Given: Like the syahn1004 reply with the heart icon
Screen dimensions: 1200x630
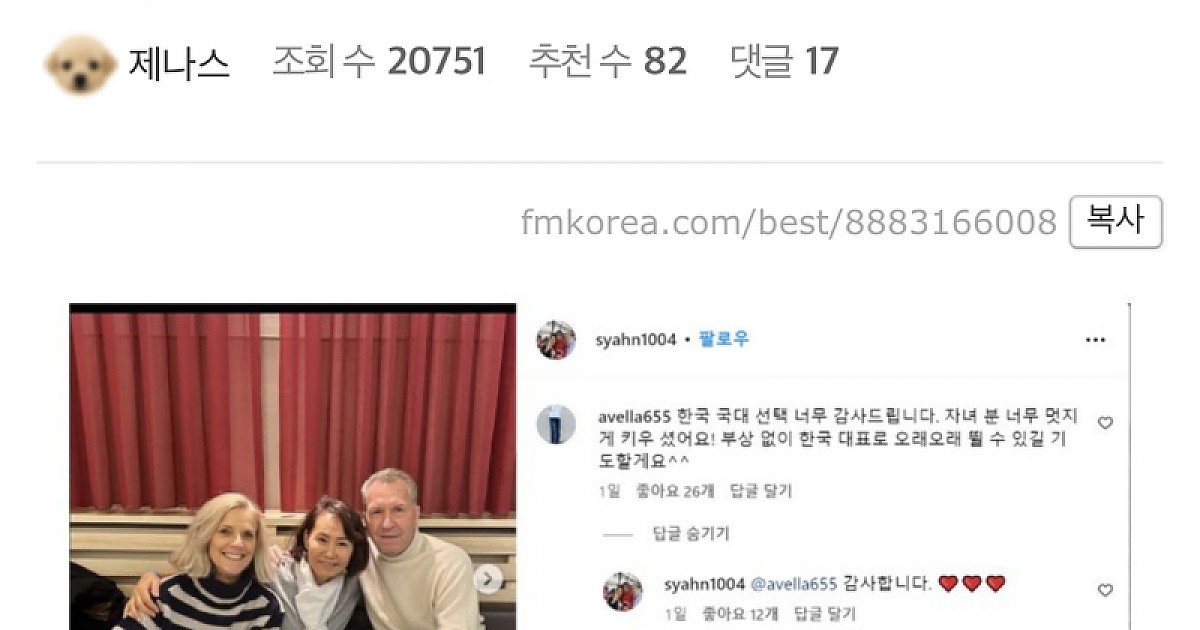Looking at the screenshot, I should point(1105,591).
